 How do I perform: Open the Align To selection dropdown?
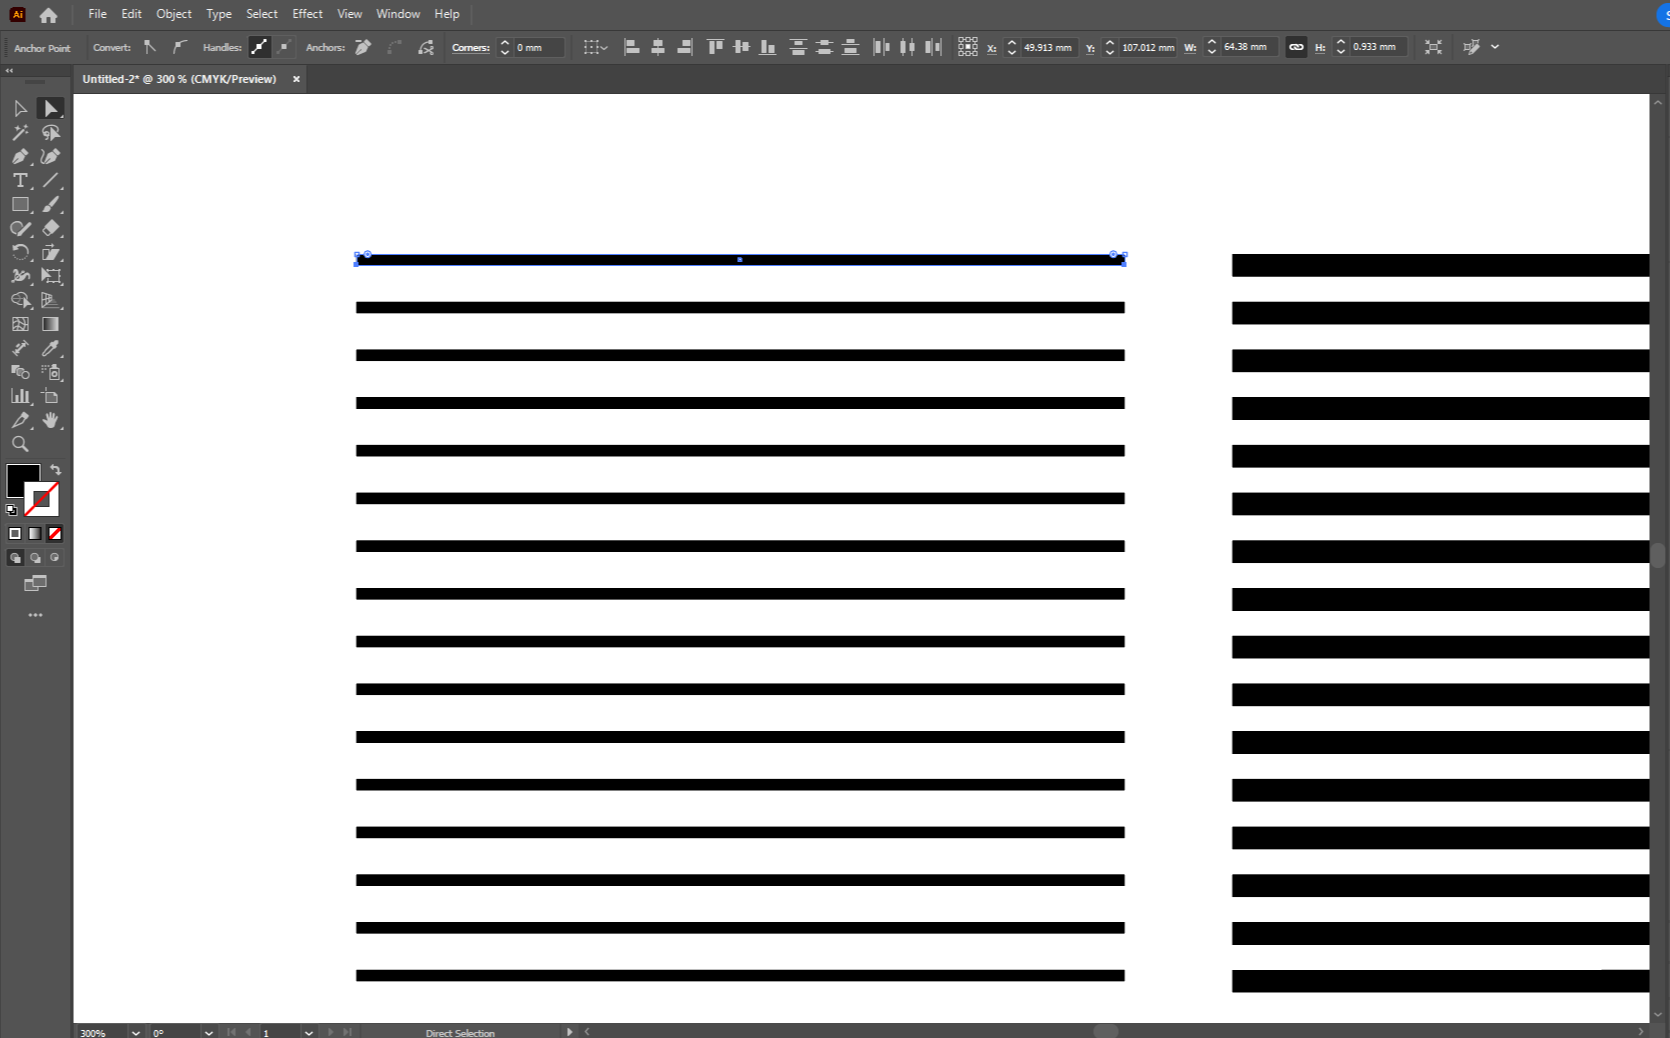pos(596,47)
